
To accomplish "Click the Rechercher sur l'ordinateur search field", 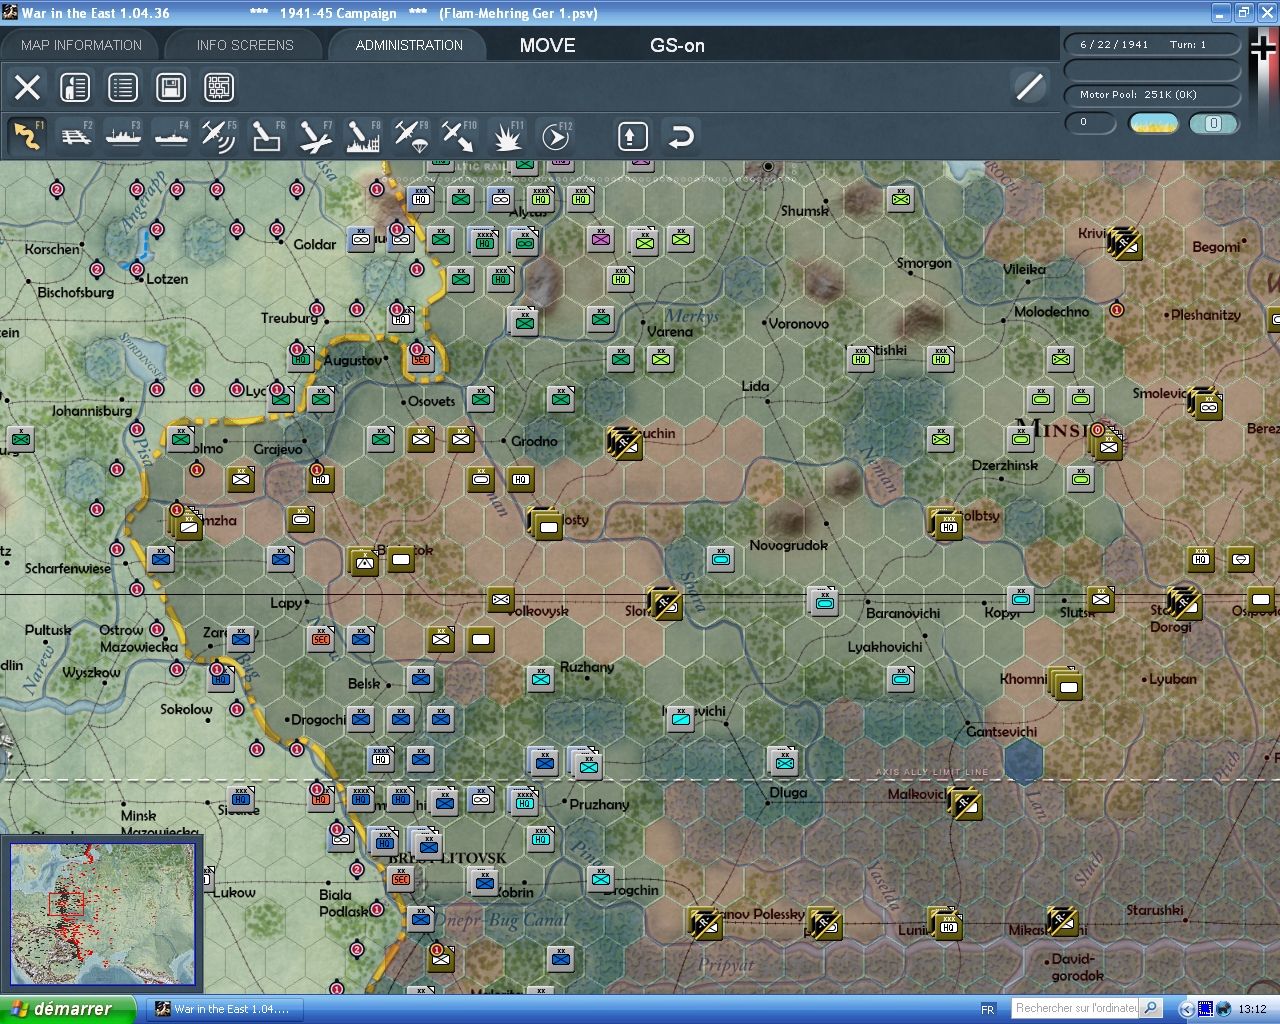I will pyautogui.click(x=1076, y=1008).
